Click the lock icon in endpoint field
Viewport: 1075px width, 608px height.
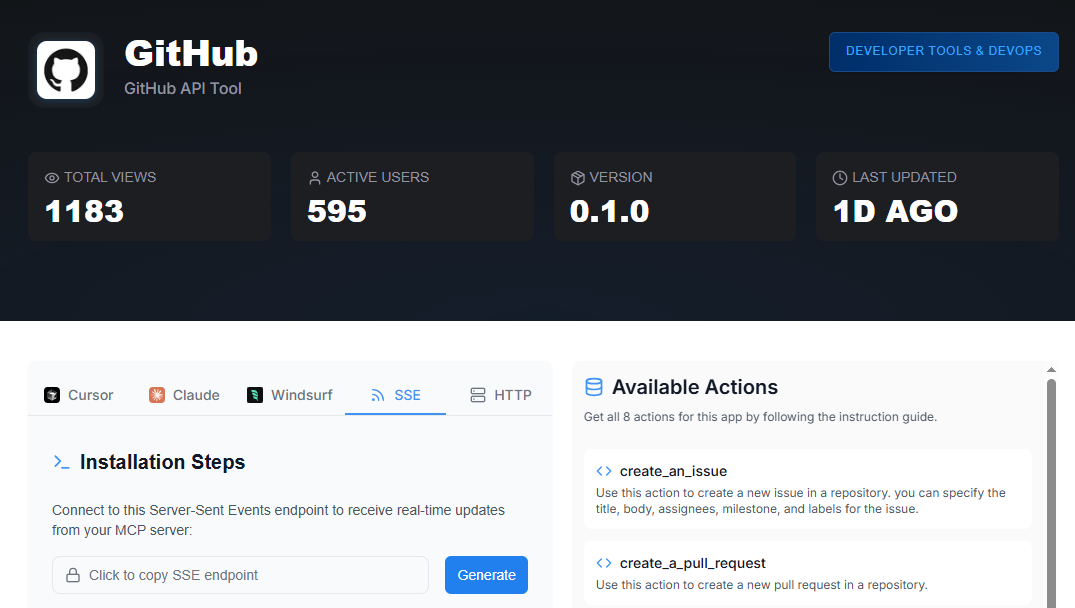point(73,575)
